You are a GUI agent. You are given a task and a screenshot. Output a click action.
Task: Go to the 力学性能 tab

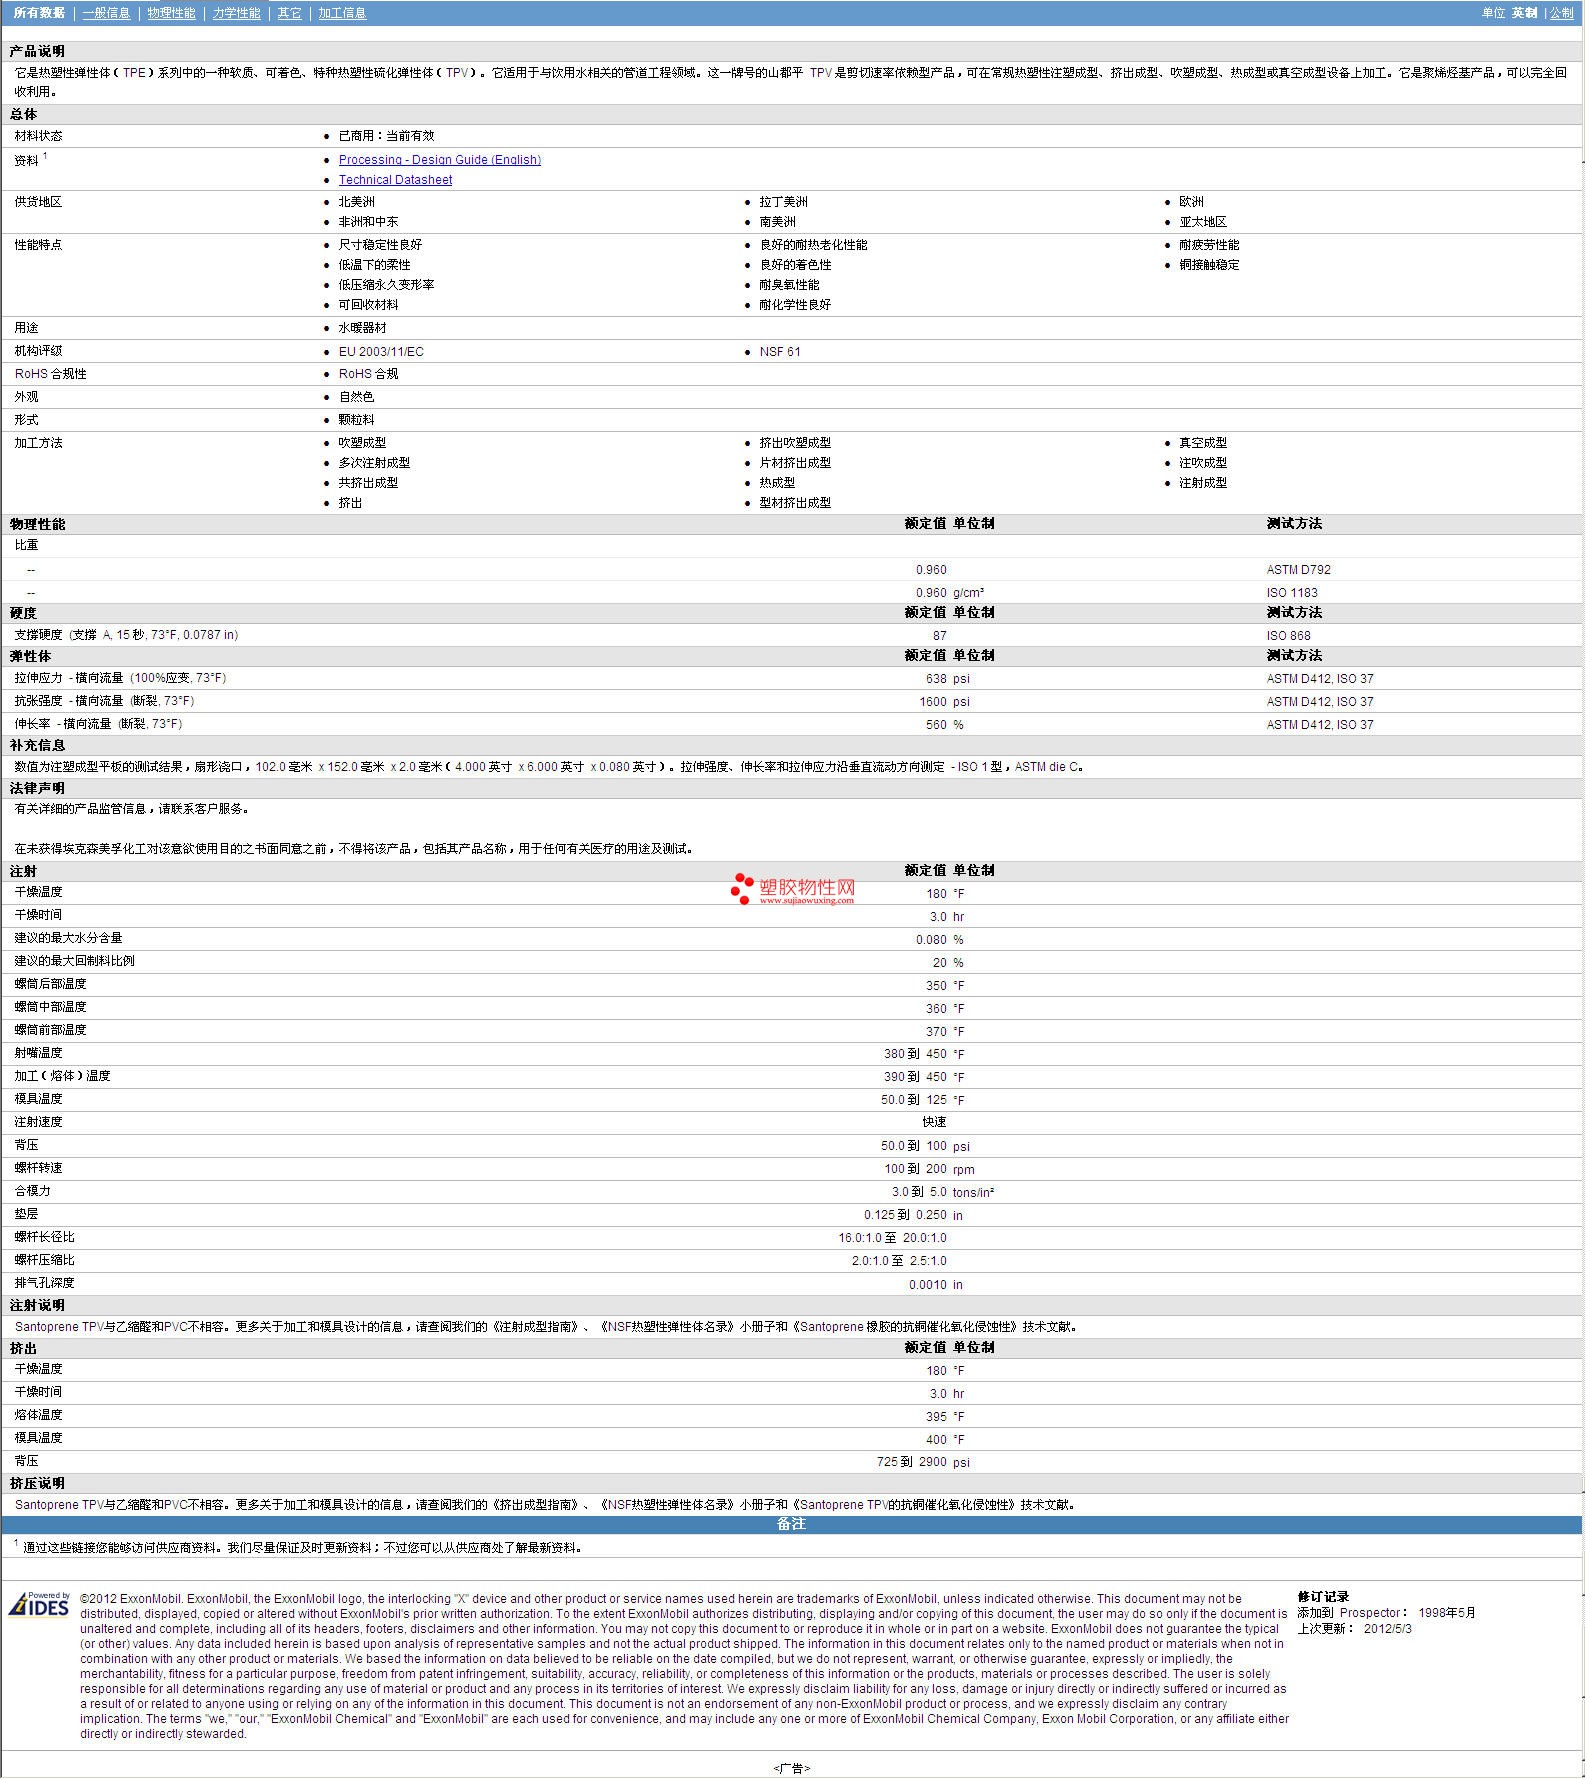click(x=236, y=13)
